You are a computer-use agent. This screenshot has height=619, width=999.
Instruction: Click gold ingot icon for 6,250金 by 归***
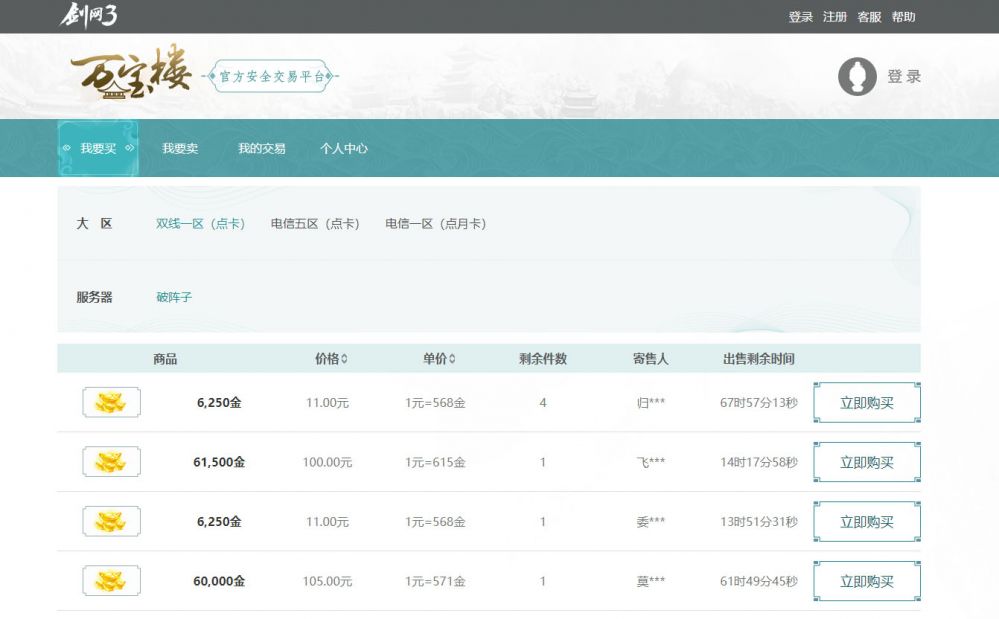pyautogui.click(x=111, y=402)
